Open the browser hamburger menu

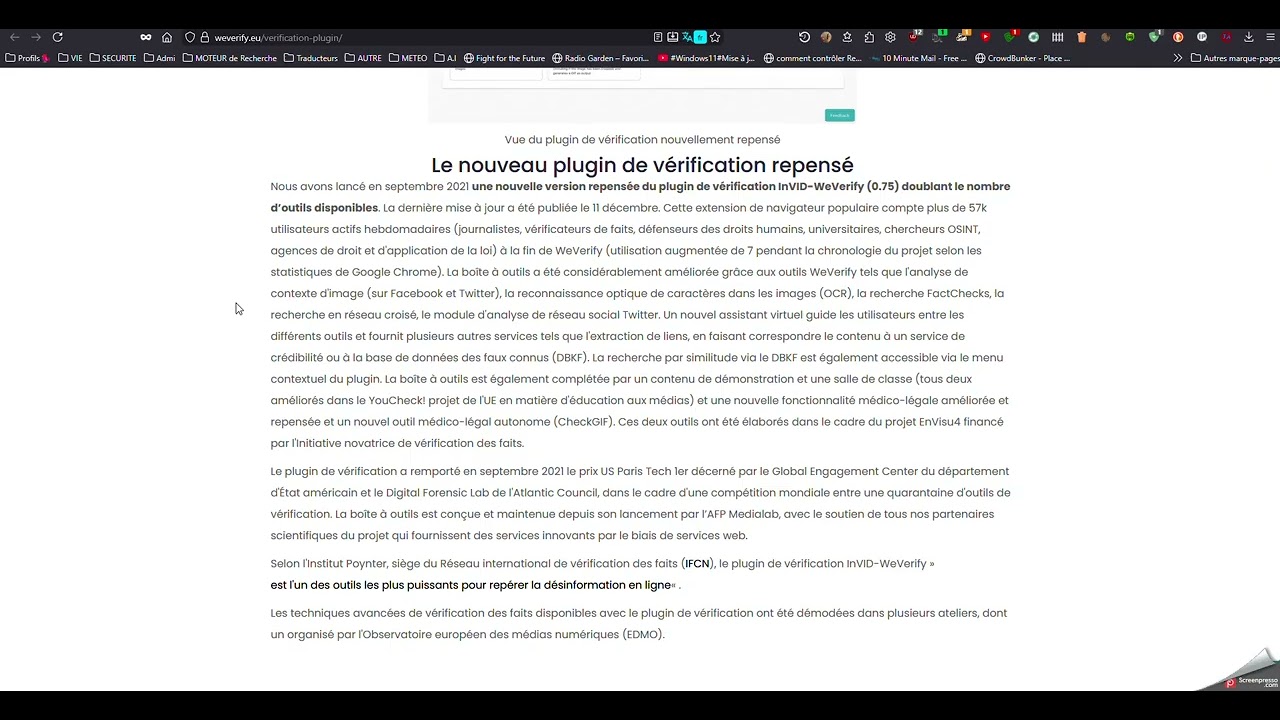(x=1270, y=37)
